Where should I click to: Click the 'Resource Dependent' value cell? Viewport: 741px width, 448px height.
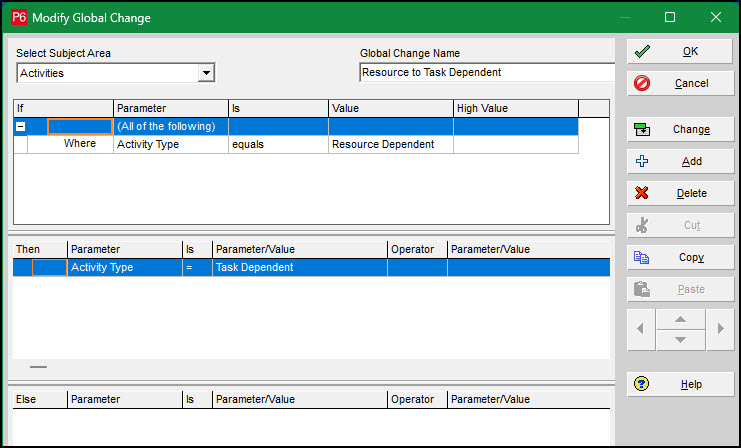[391, 144]
